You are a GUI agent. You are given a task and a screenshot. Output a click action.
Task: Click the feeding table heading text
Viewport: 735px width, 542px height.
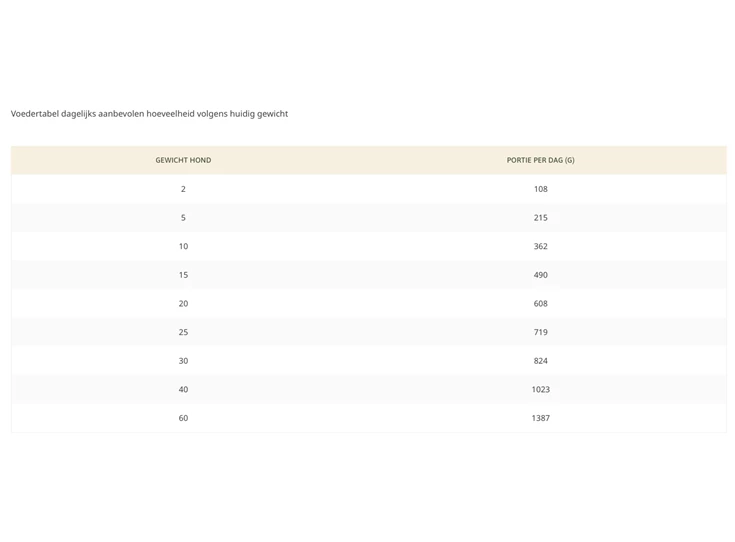pyautogui.click(x=149, y=114)
